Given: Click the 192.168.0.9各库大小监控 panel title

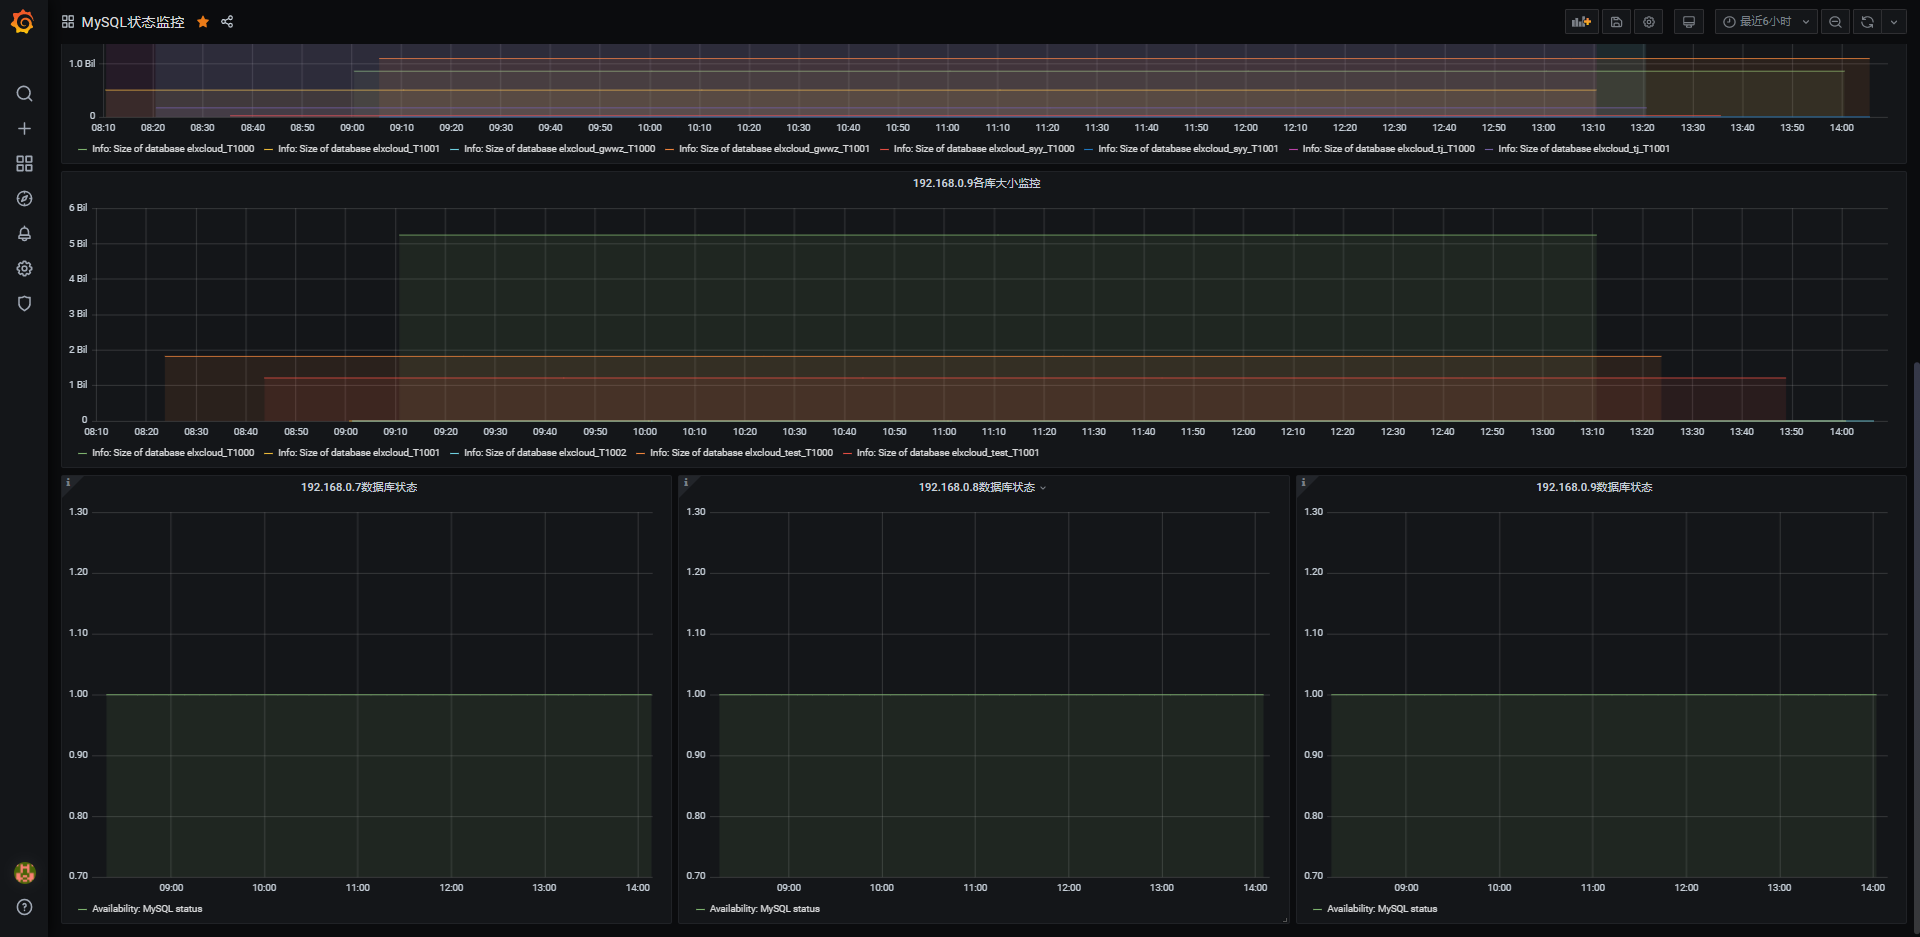Looking at the screenshot, I should [x=976, y=184].
